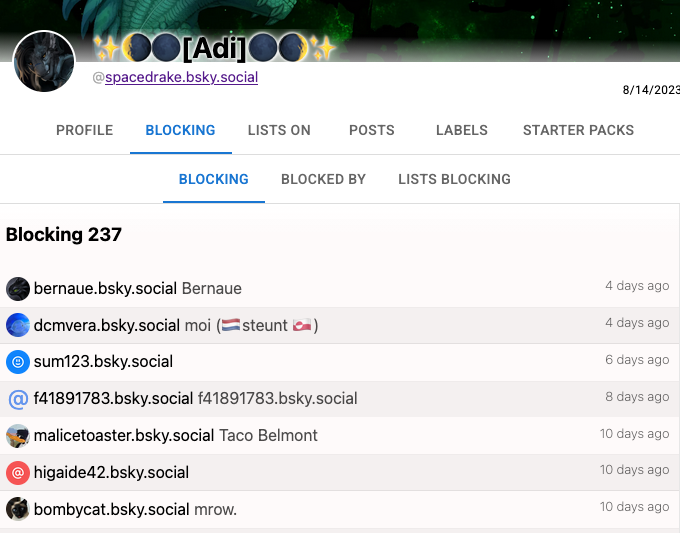Click the display name Taco Belmont

point(268,435)
